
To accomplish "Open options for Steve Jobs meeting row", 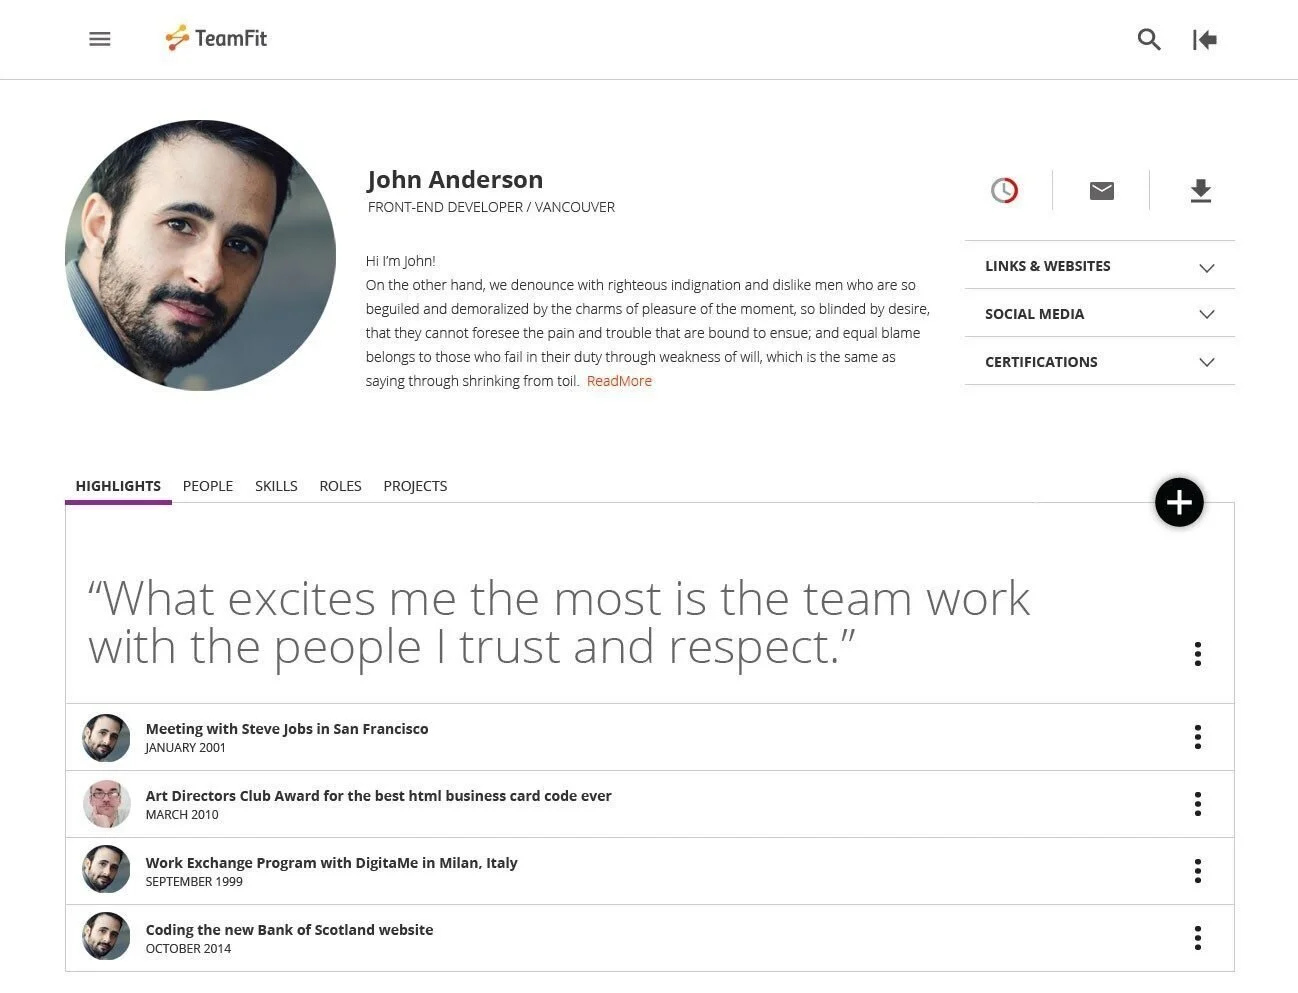I will [1197, 737].
